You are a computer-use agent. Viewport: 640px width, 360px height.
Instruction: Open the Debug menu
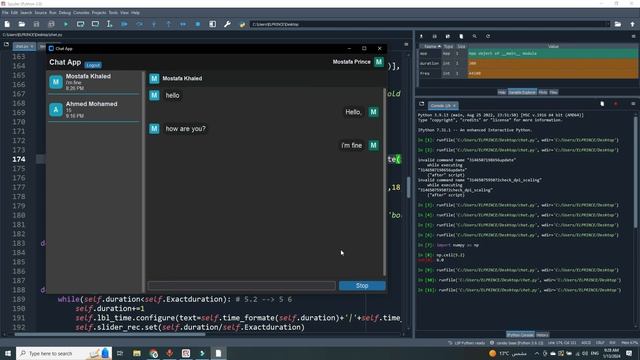click(64, 13)
